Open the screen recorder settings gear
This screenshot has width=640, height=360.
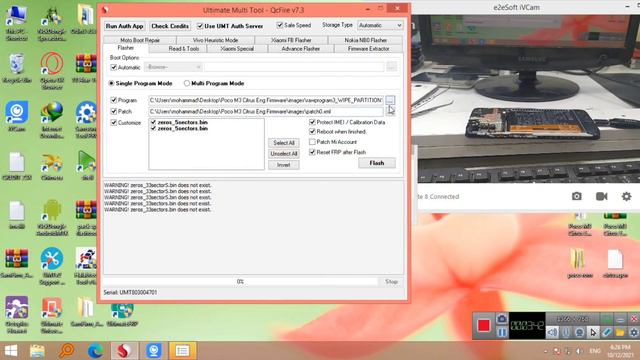point(633,332)
